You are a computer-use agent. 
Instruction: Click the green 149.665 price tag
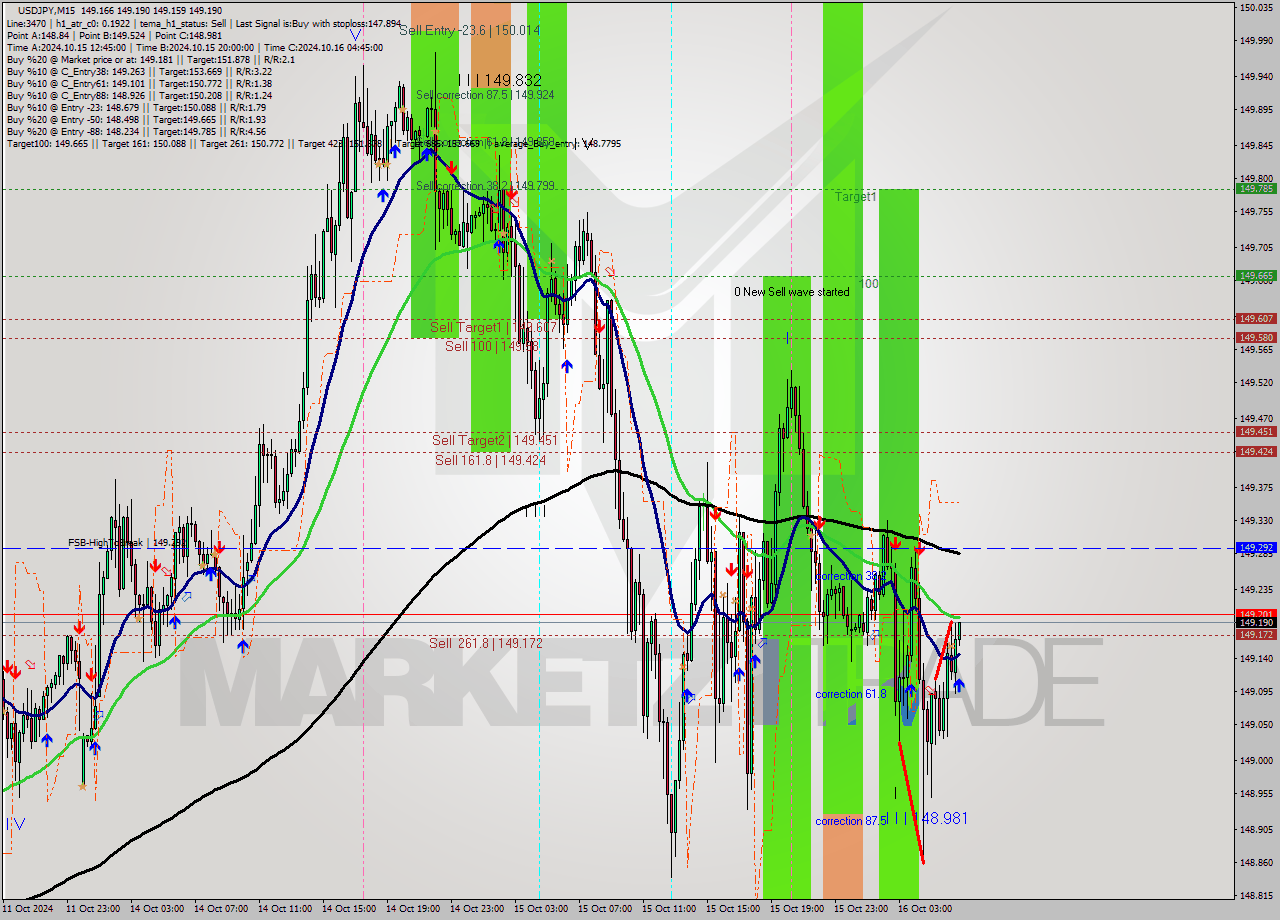[1256, 275]
